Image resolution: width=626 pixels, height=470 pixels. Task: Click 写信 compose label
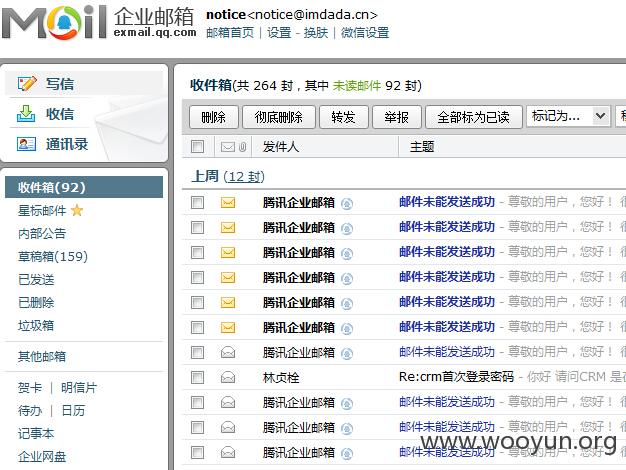[x=60, y=84]
